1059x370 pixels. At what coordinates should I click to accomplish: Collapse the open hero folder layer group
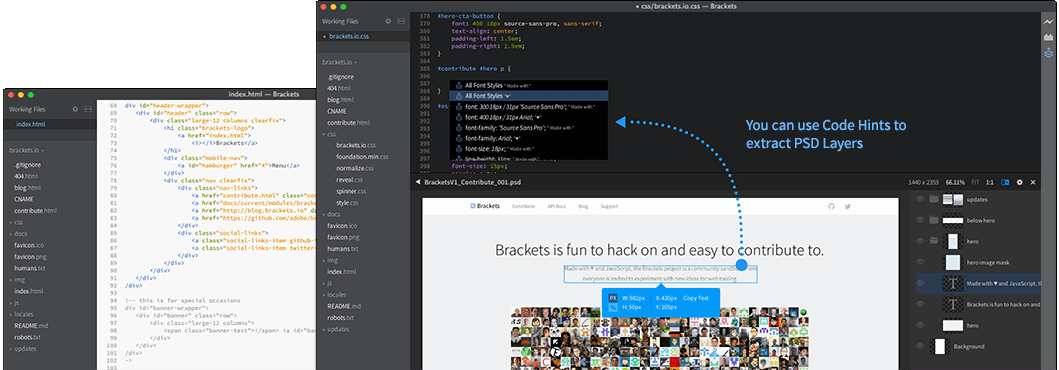click(934, 241)
